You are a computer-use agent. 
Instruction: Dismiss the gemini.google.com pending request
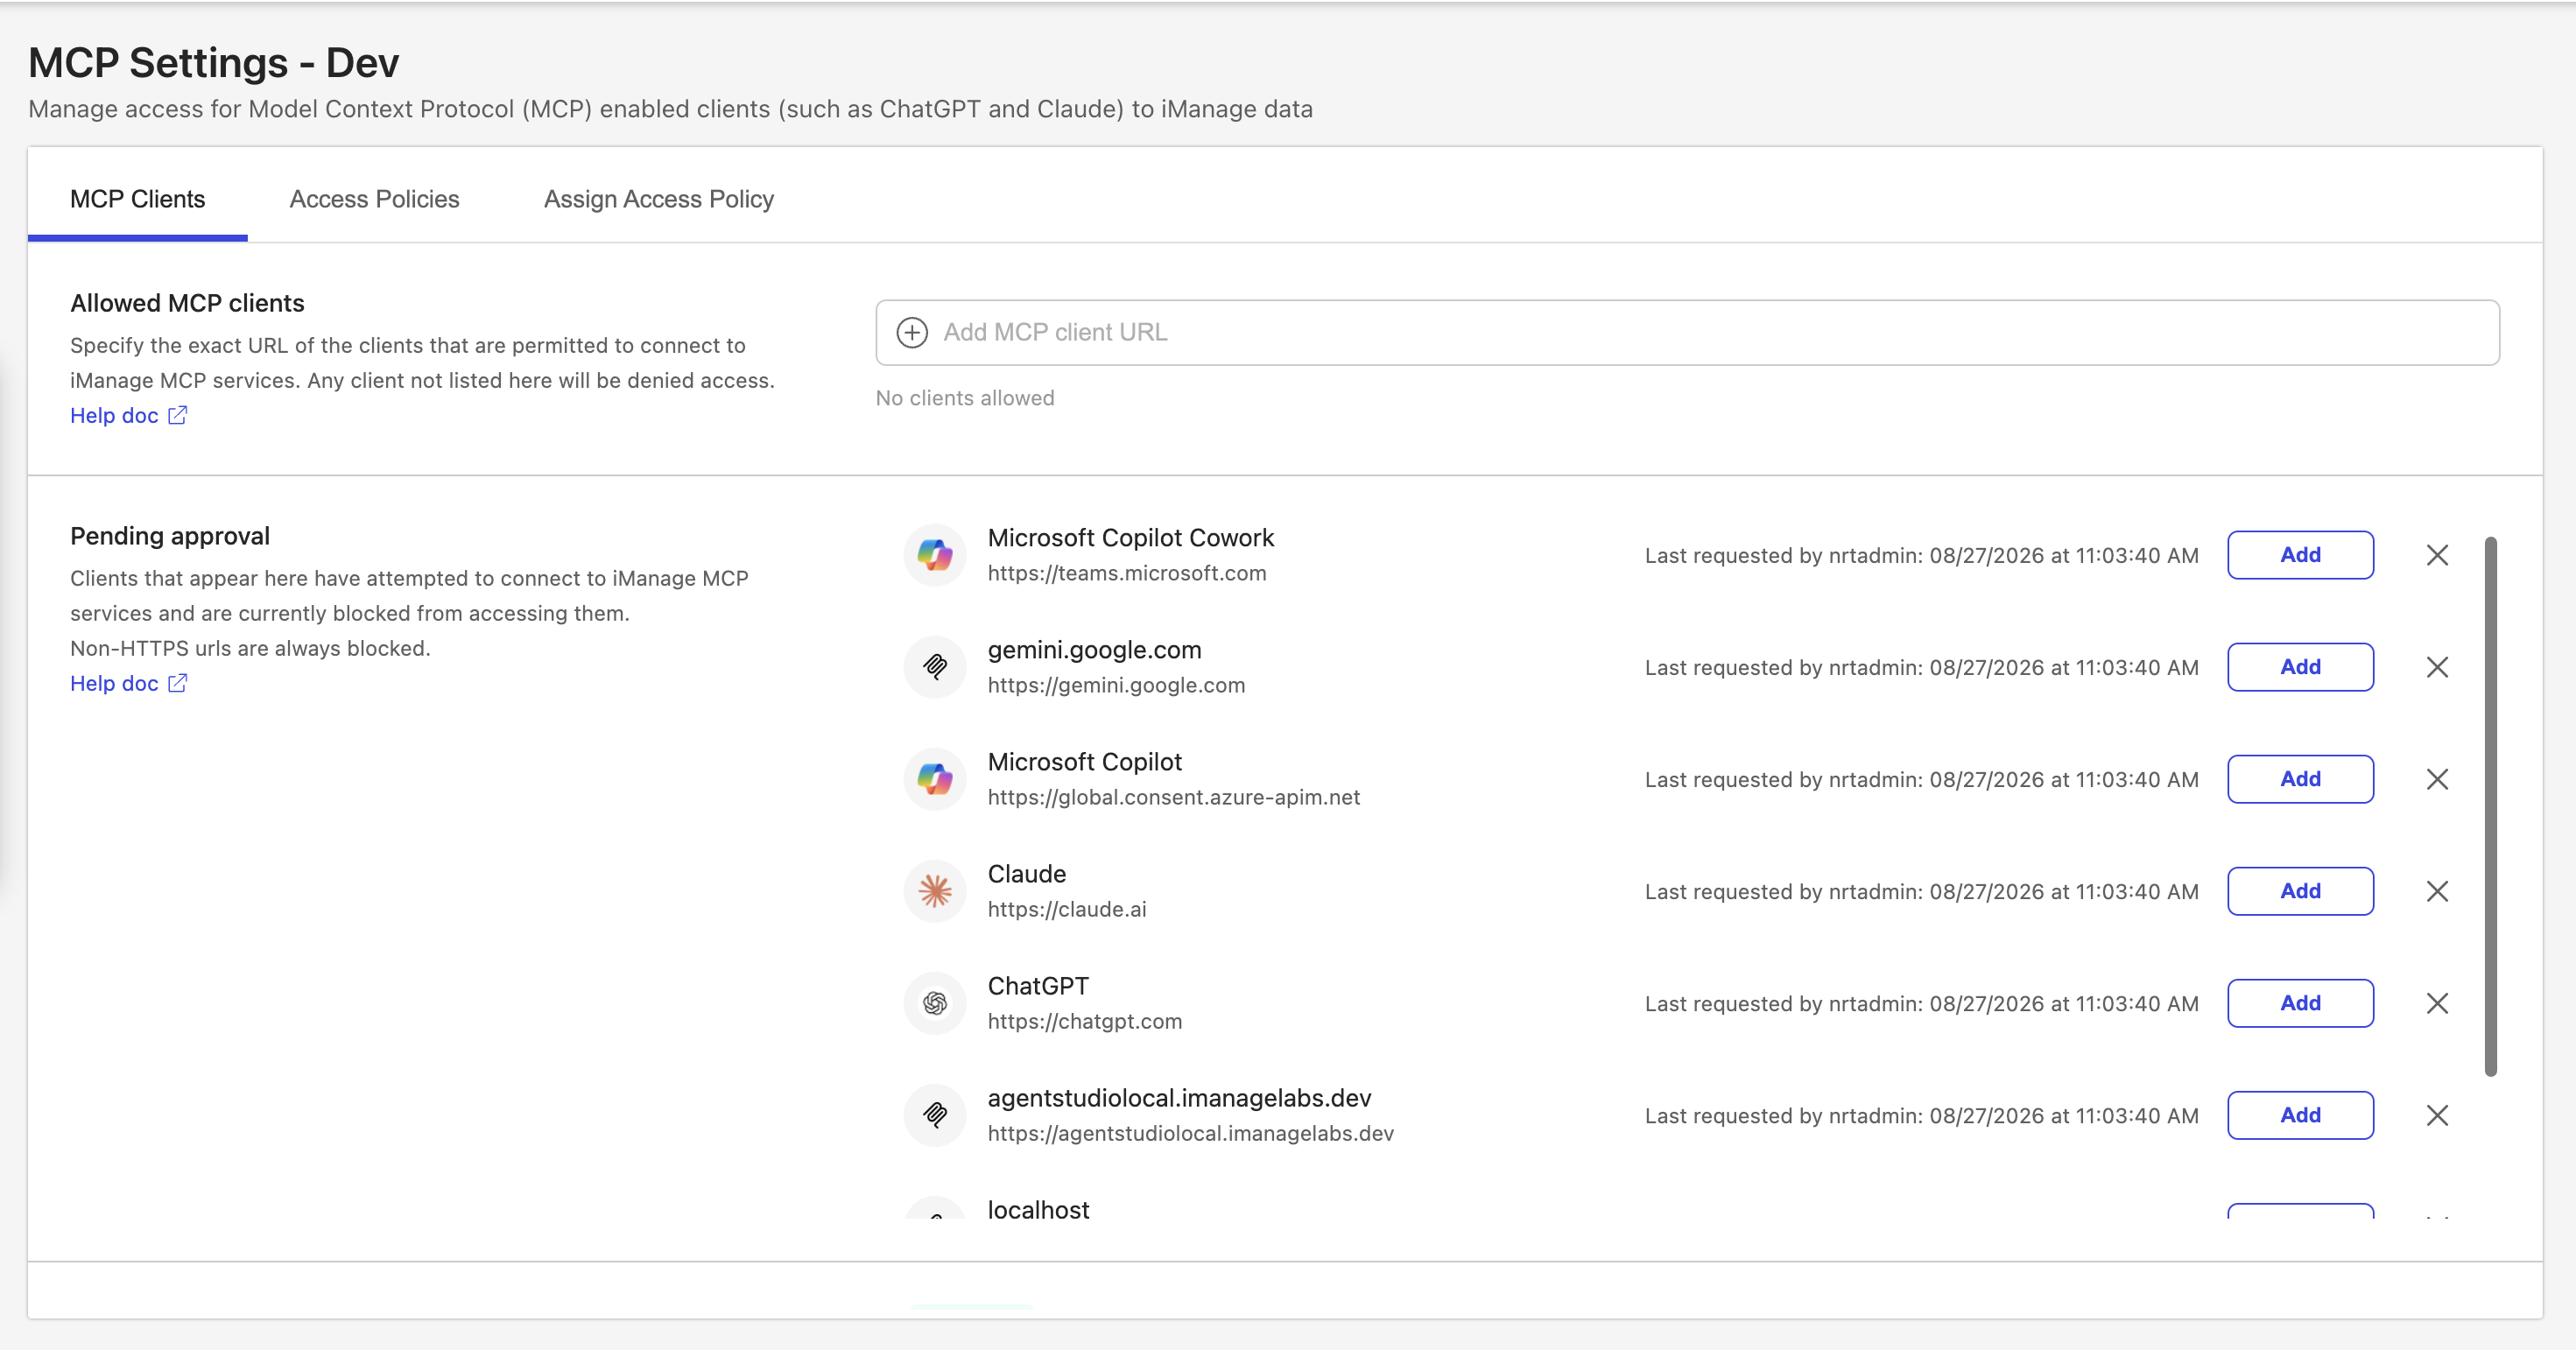[2437, 667]
